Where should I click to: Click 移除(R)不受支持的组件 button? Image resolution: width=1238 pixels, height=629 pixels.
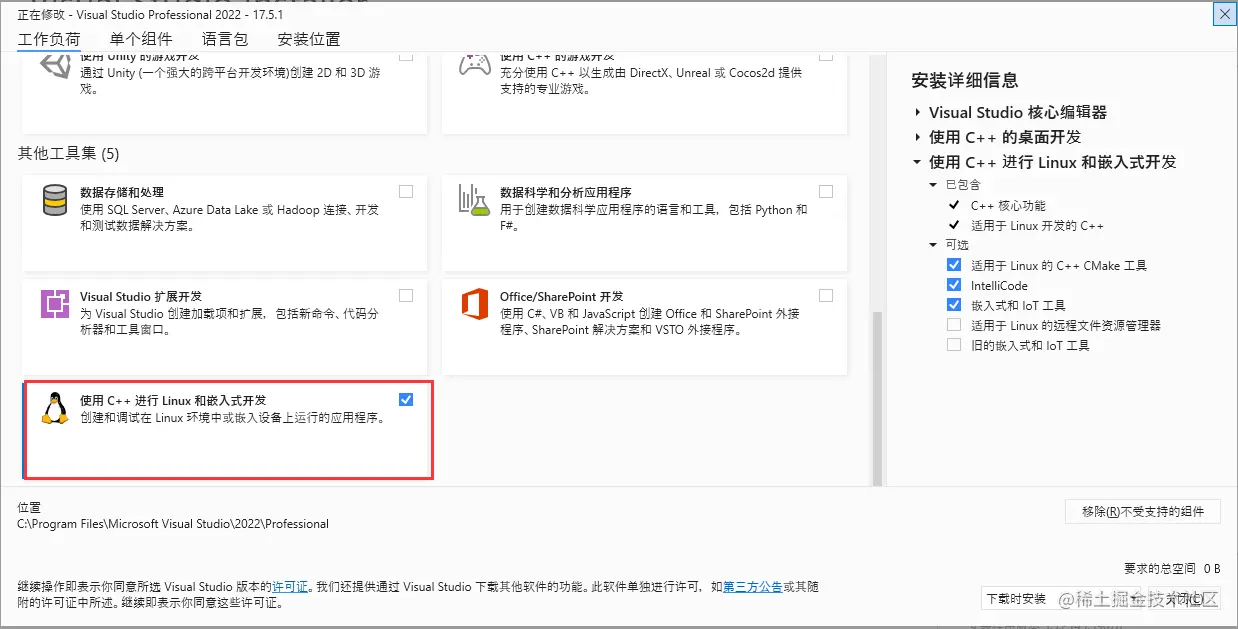(x=1143, y=512)
